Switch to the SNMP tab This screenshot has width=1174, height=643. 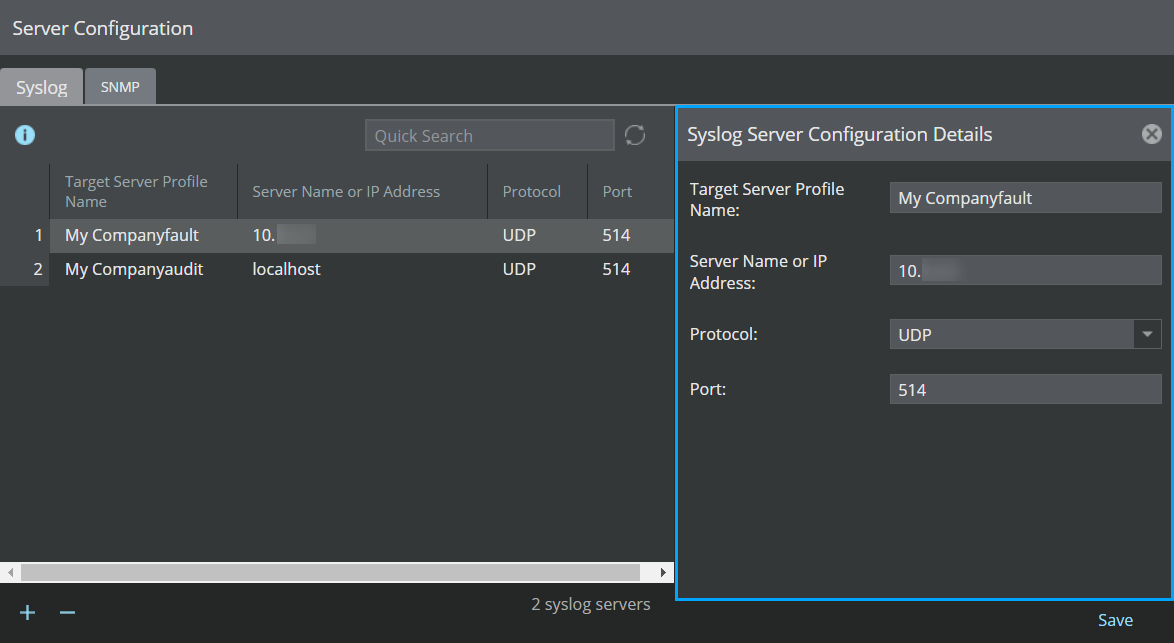tap(121, 87)
